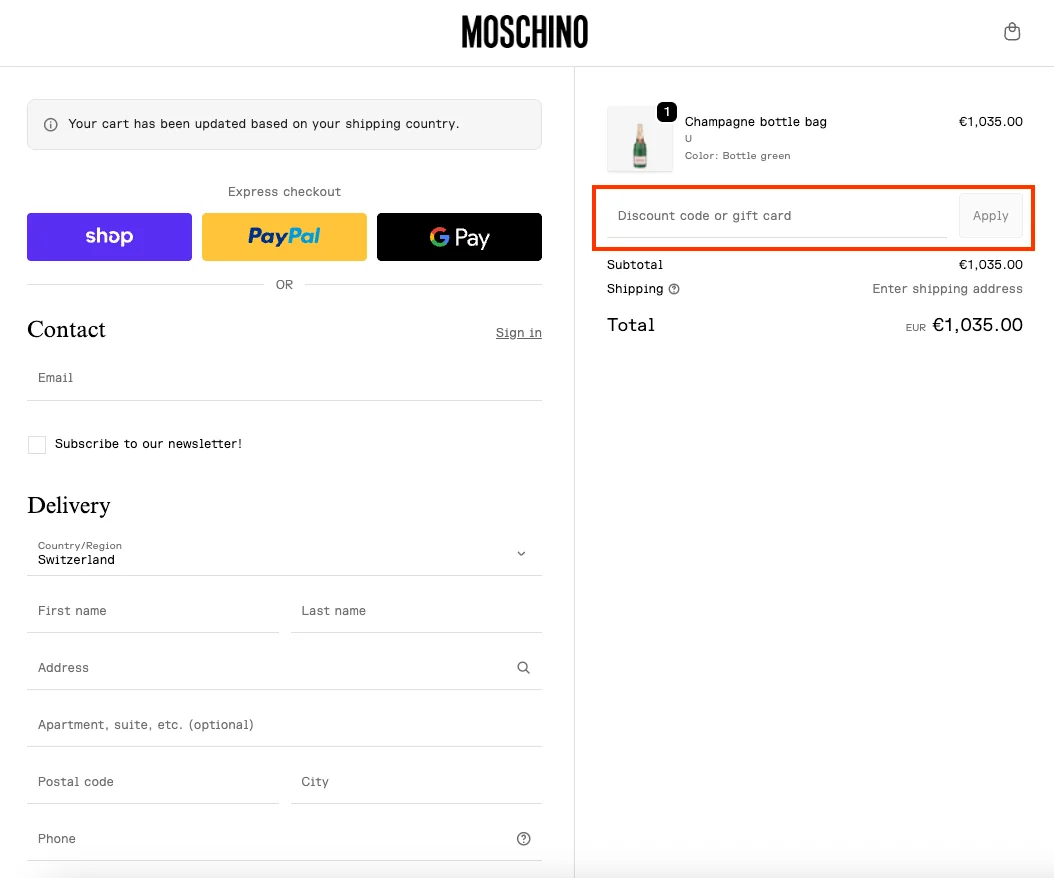The height and width of the screenshot is (878, 1054).
Task: Pay with Google Pay
Action: [x=459, y=237]
